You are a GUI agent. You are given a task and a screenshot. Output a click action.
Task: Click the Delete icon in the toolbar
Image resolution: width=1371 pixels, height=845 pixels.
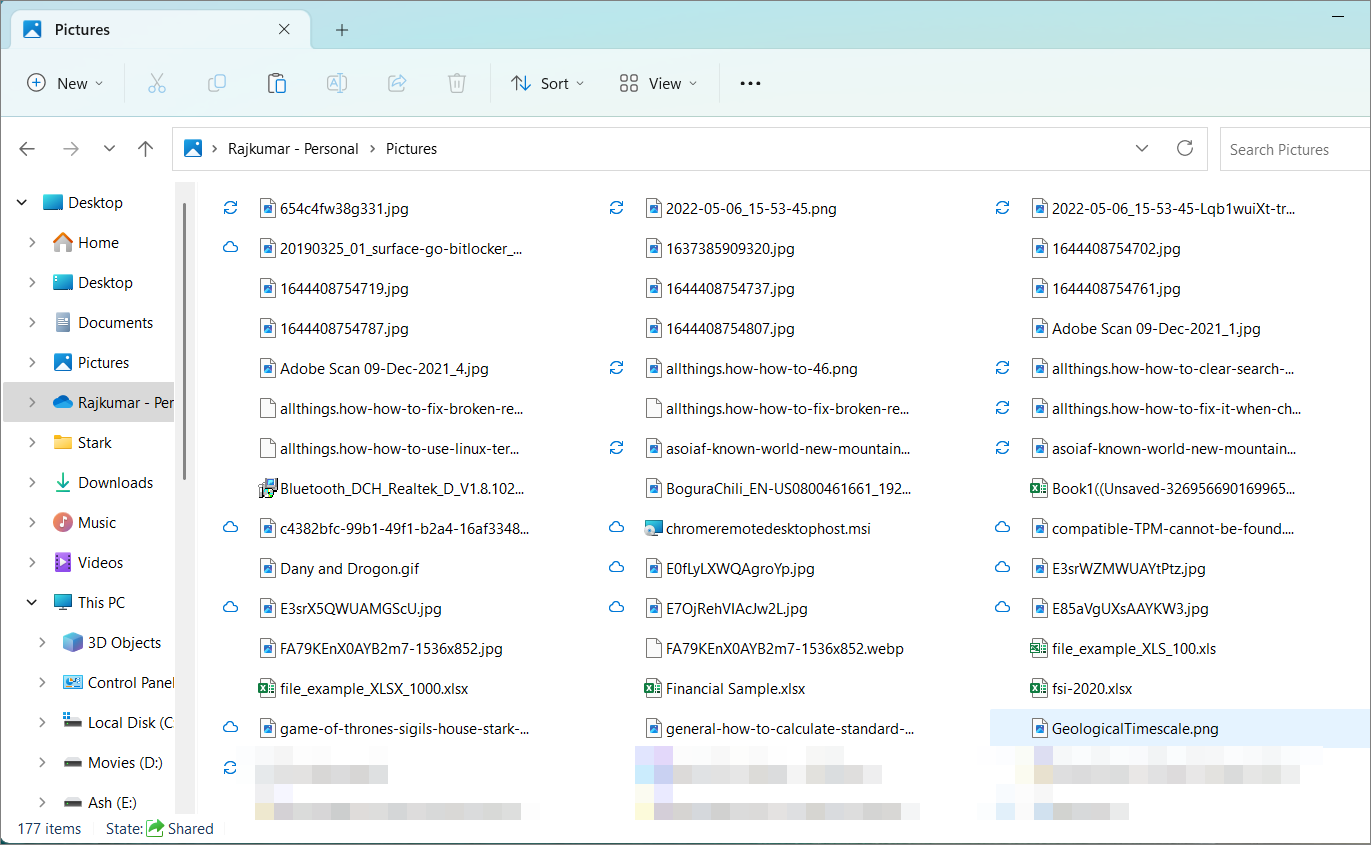tap(456, 83)
